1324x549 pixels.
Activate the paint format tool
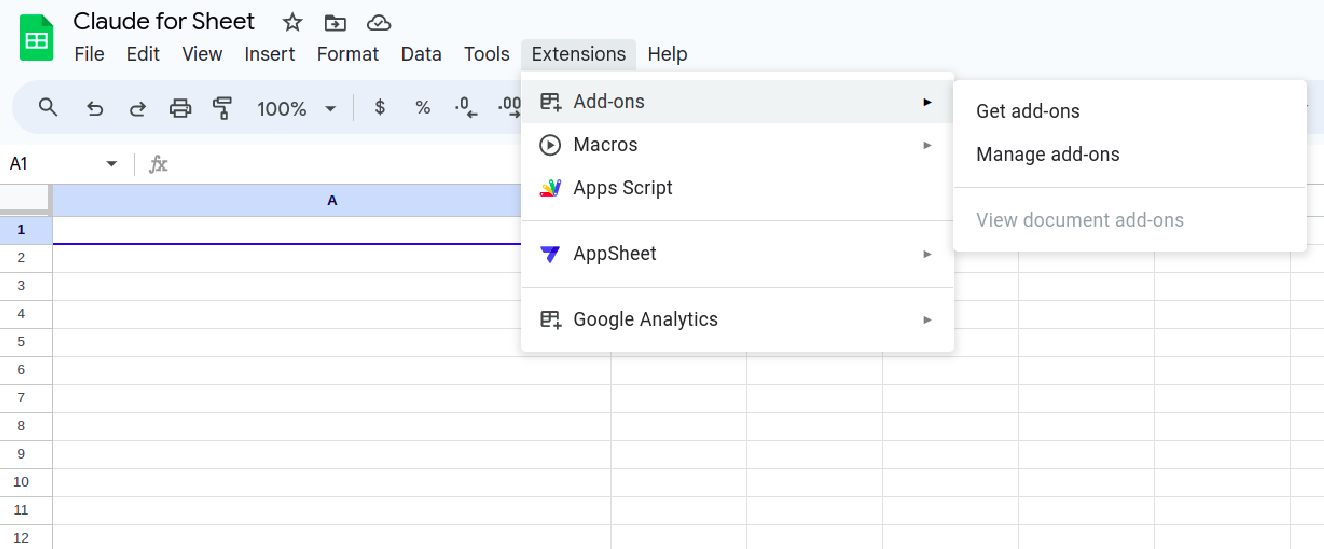(222, 108)
